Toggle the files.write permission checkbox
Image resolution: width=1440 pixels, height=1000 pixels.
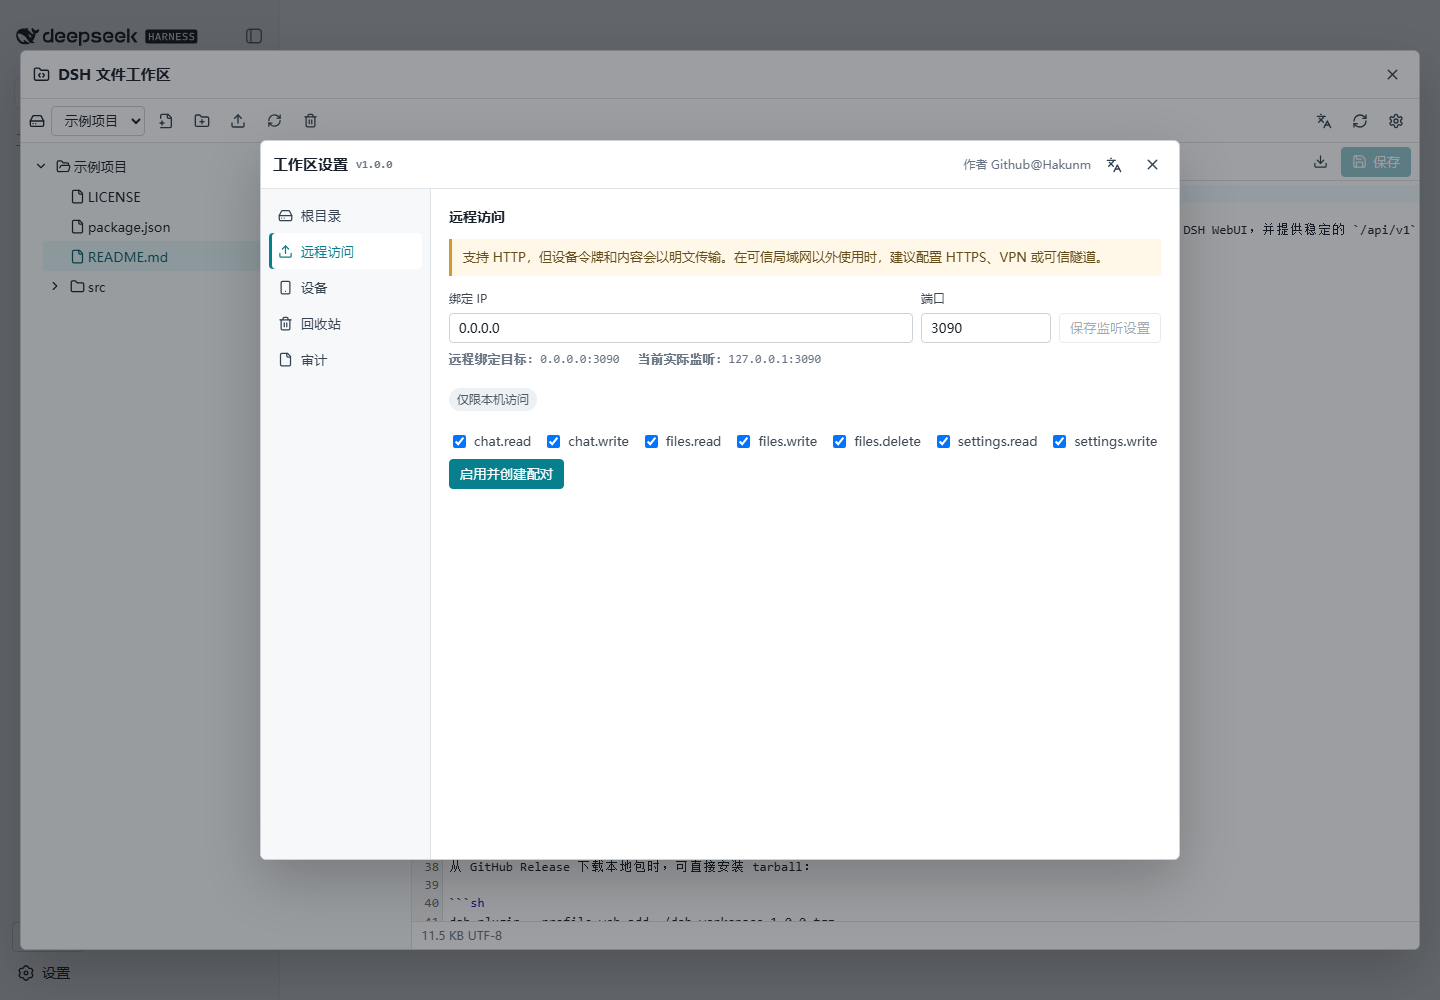pyautogui.click(x=743, y=442)
